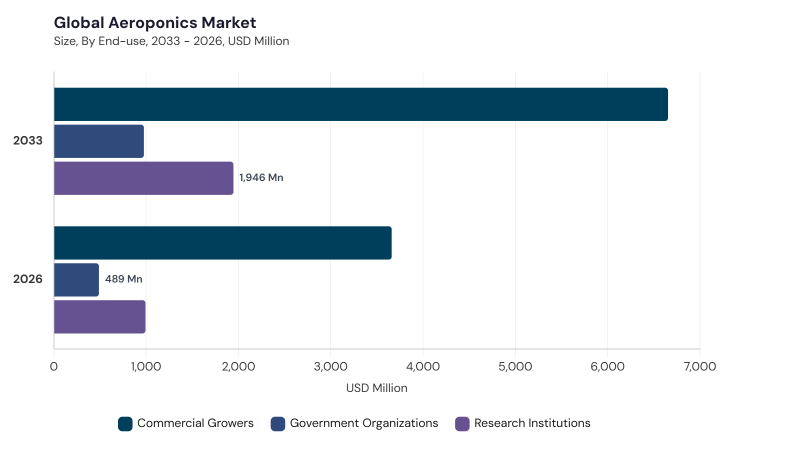Viewport: 800px width, 450px height.
Task: Toggle the Government Organizations legend label
Action: (x=364, y=423)
